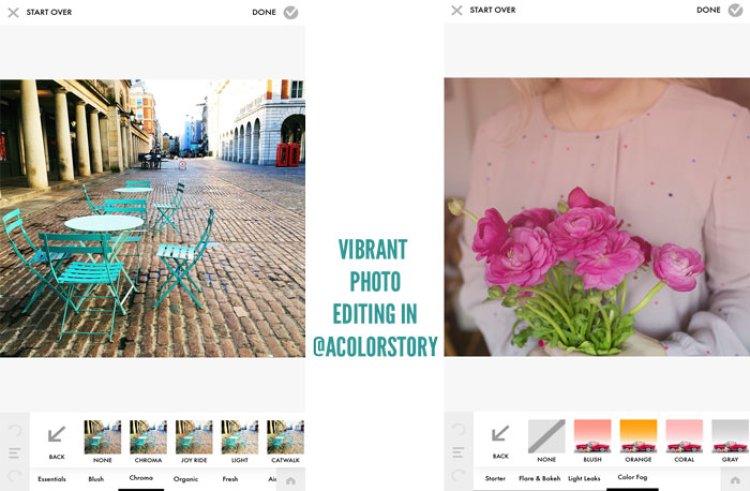Click the checkmark icon beside DONE on the cafe photo screen
Screen dimensions: 750x491
[x=290, y=12]
